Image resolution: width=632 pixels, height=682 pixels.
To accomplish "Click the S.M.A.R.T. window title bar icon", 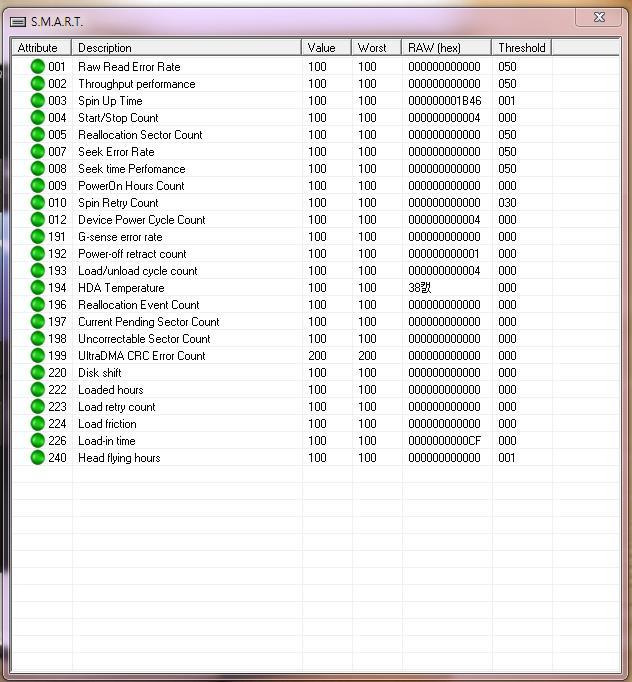I will tap(18, 22).
